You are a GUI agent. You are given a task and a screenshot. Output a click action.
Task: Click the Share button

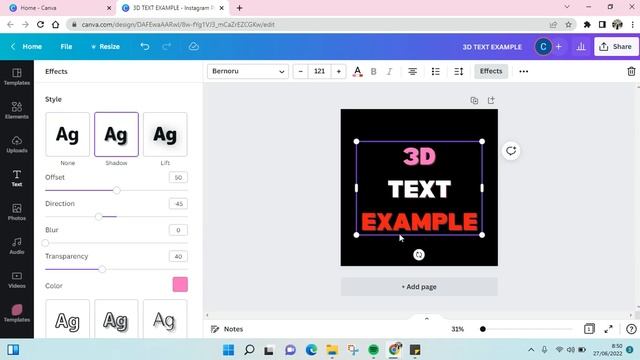[616, 47]
